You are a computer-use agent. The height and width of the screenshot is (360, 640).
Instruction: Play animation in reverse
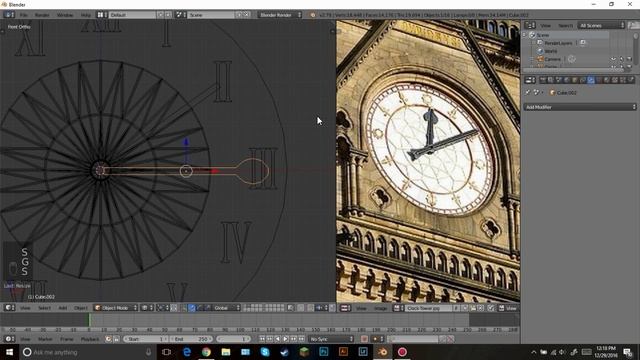(278, 339)
